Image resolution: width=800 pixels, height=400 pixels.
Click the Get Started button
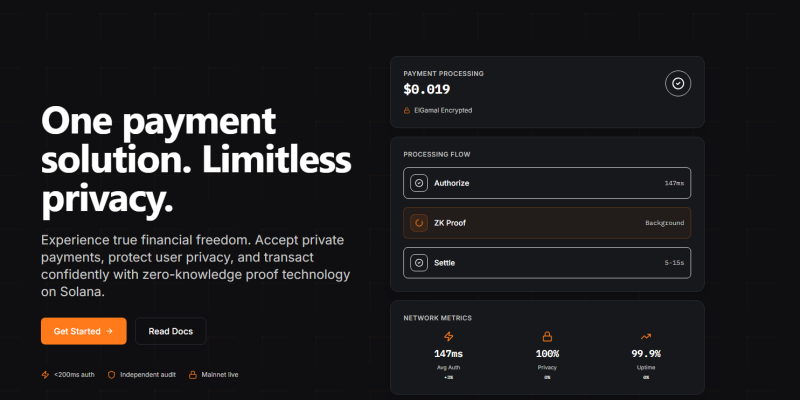(x=84, y=331)
